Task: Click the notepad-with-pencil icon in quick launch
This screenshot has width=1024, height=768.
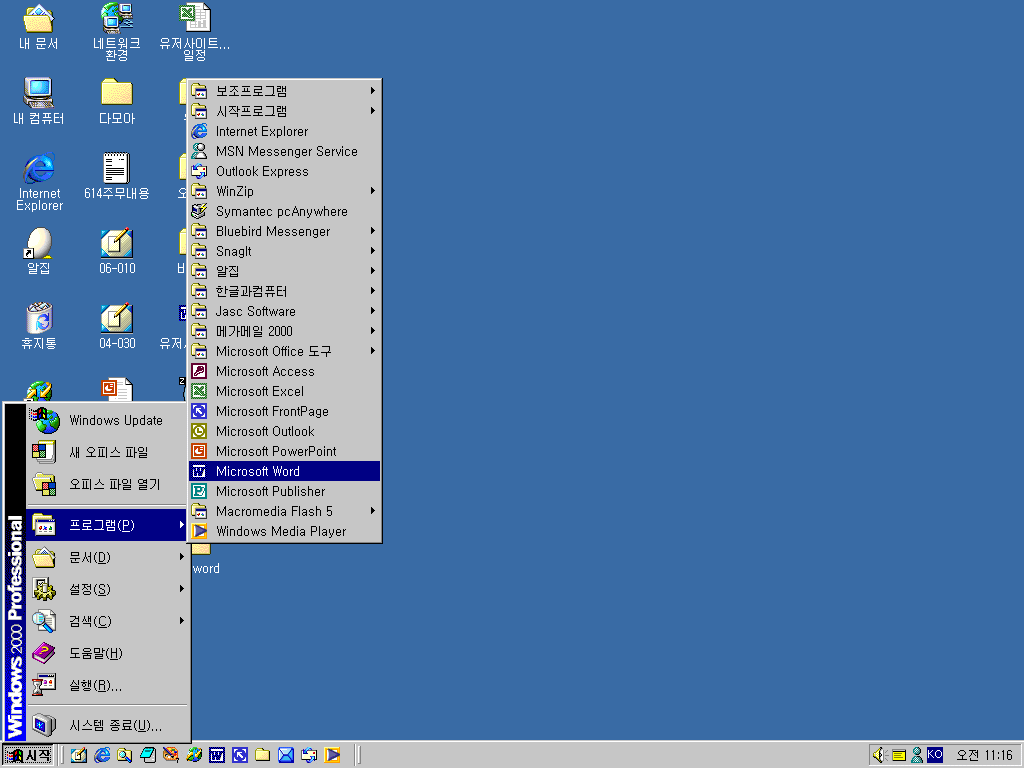Action: [x=79, y=755]
